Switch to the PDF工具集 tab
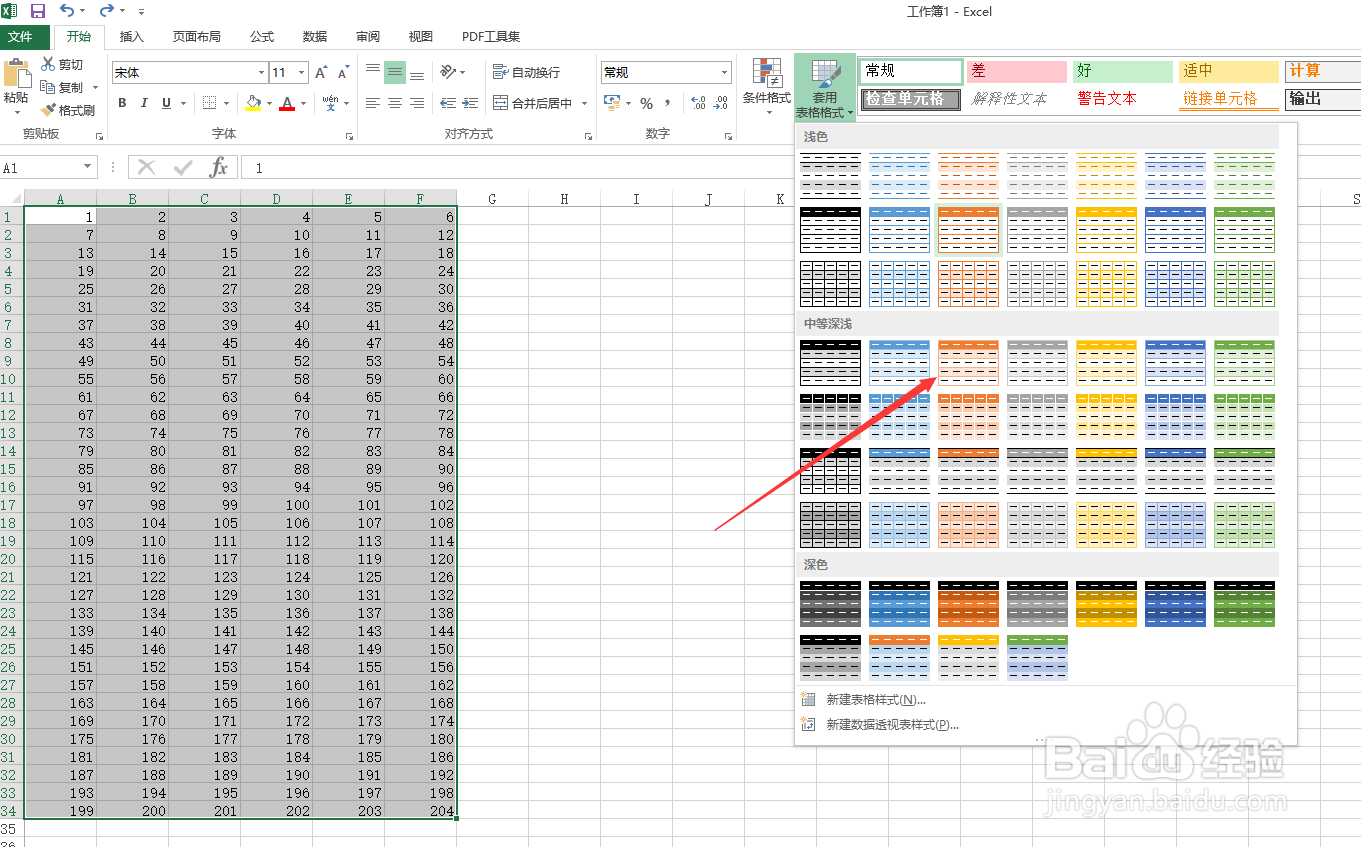 tap(491, 36)
